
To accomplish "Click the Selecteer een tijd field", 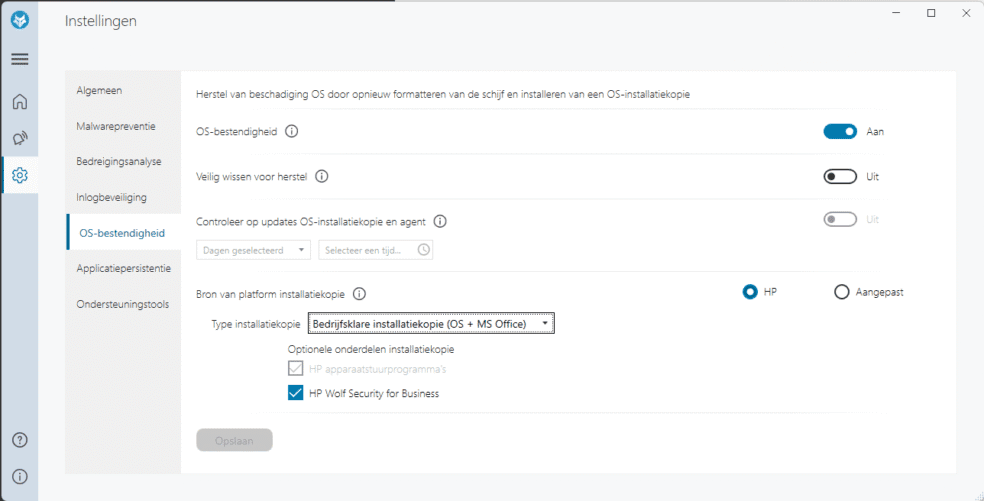I will coord(376,250).
